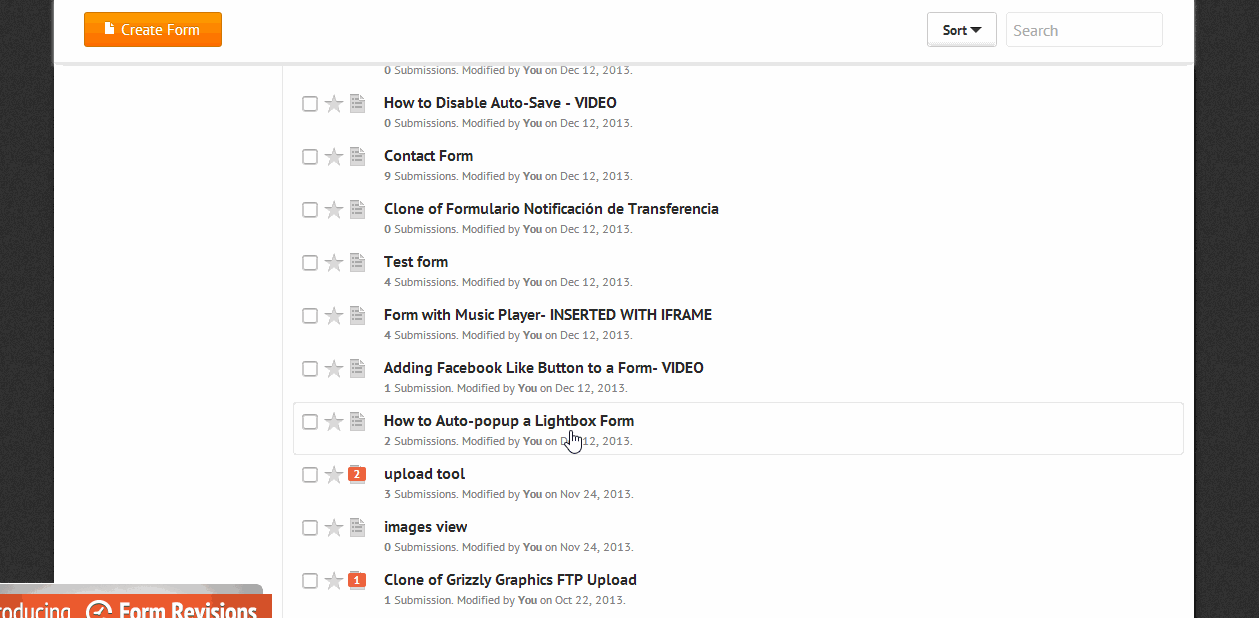The width and height of the screenshot is (1259, 618).
Task: Check the How to Auto-popup Lightbox checkbox
Action: tap(310, 422)
